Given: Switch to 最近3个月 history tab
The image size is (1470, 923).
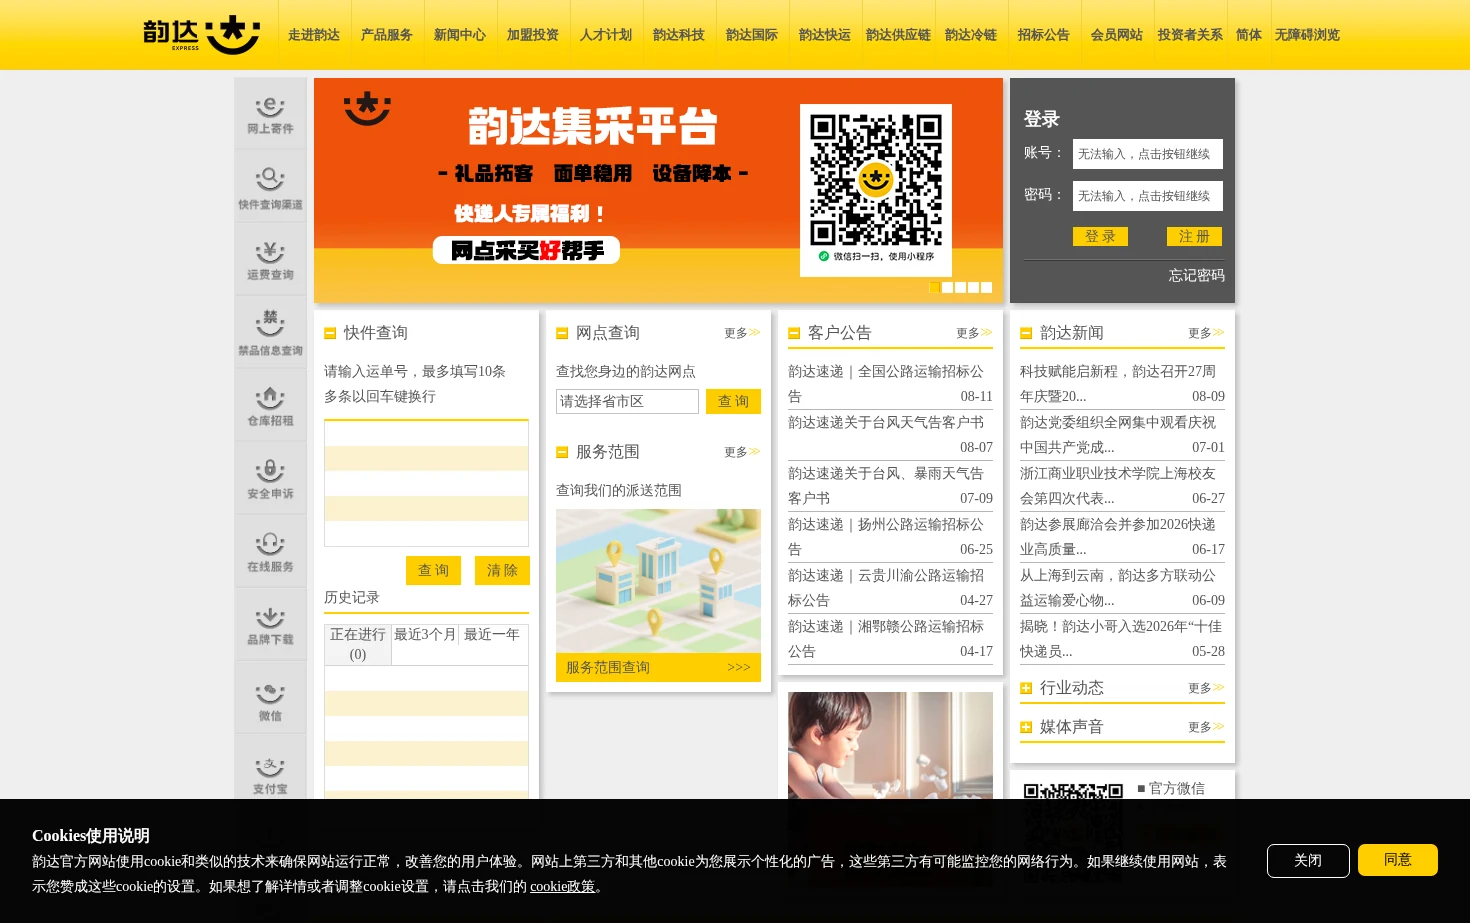Looking at the screenshot, I should pos(425,635).
